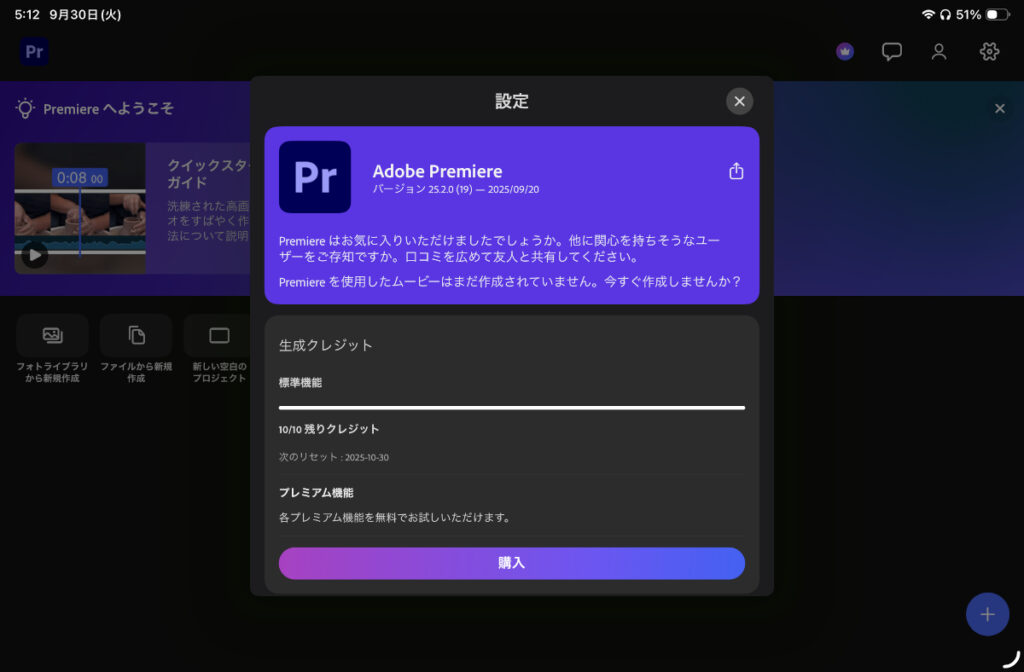The height and width of the screenshot is (672, 1024).
Task: Tap the 各プレミアム機能を無料でお試しいただけます text
Action: 394,517
